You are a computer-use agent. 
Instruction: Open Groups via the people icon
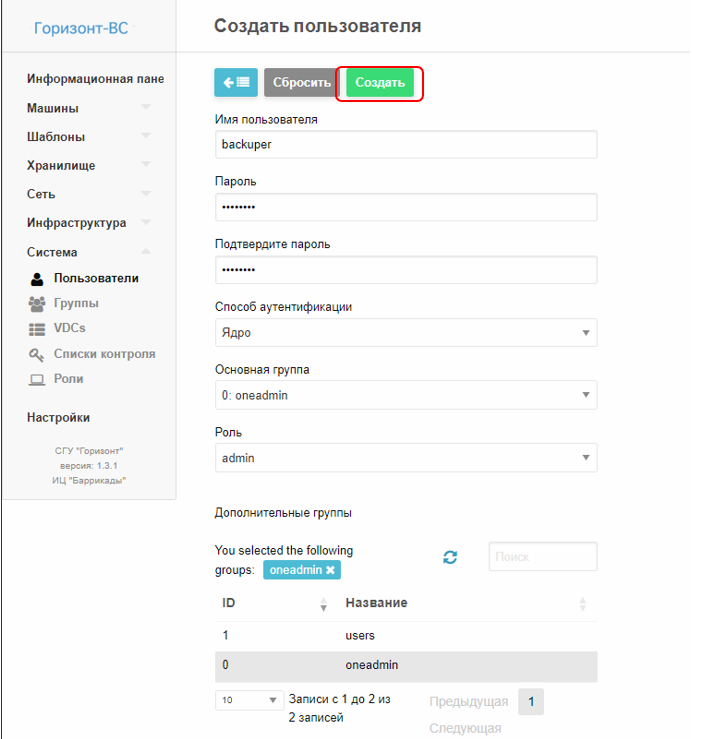[x=37, y=304]
